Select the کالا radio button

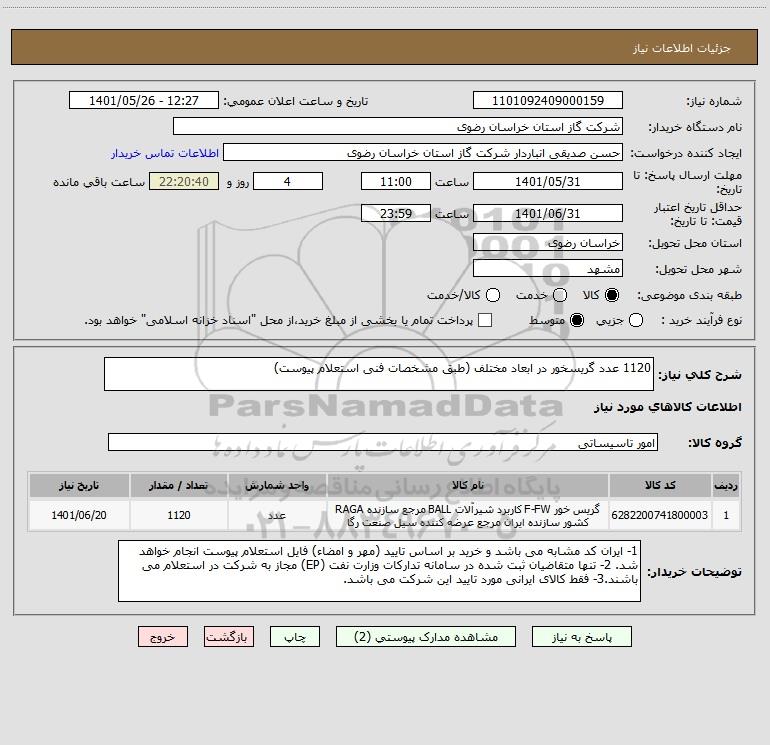pos(612,295)
